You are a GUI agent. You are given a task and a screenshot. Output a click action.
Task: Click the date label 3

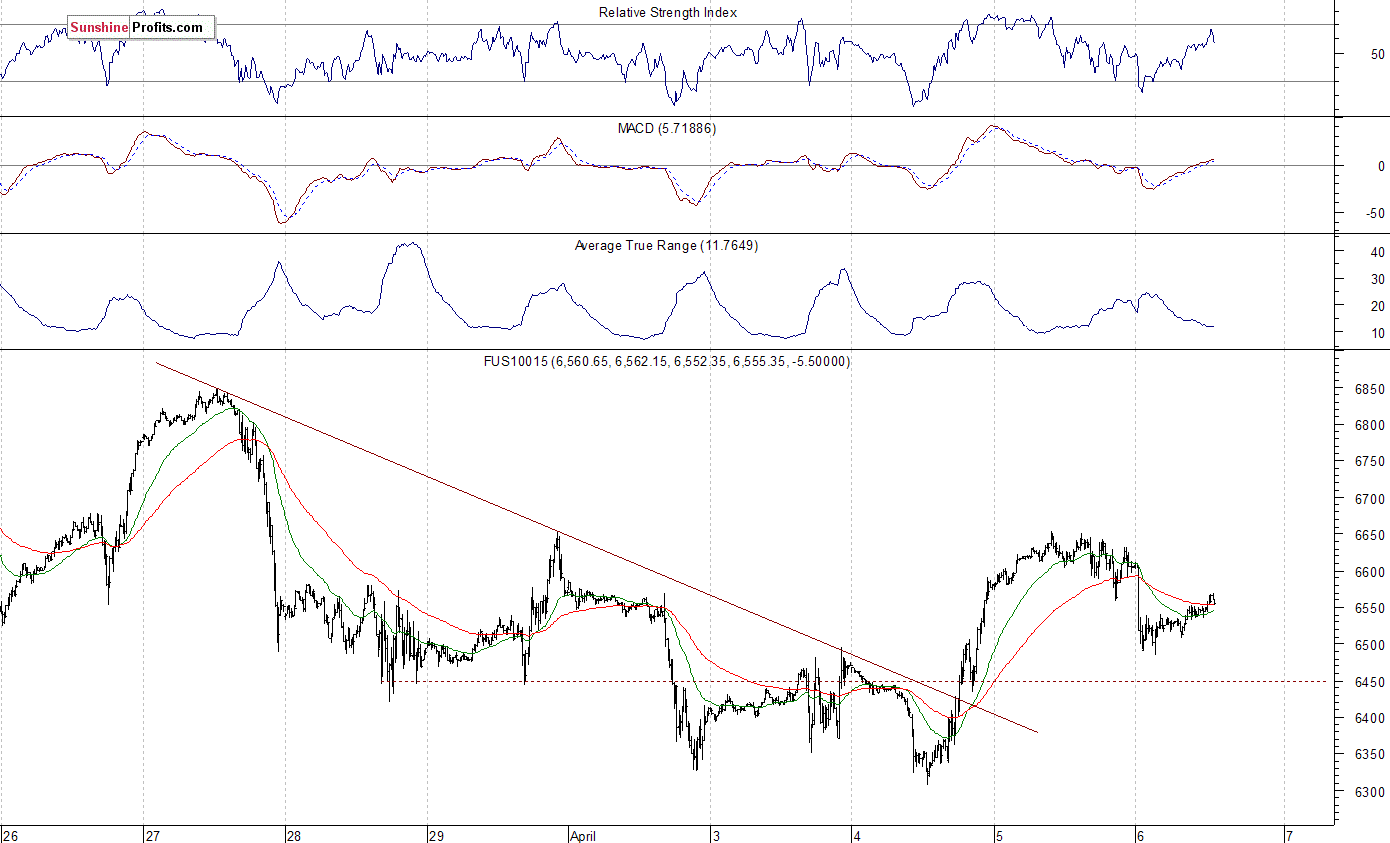click(717, 835)
